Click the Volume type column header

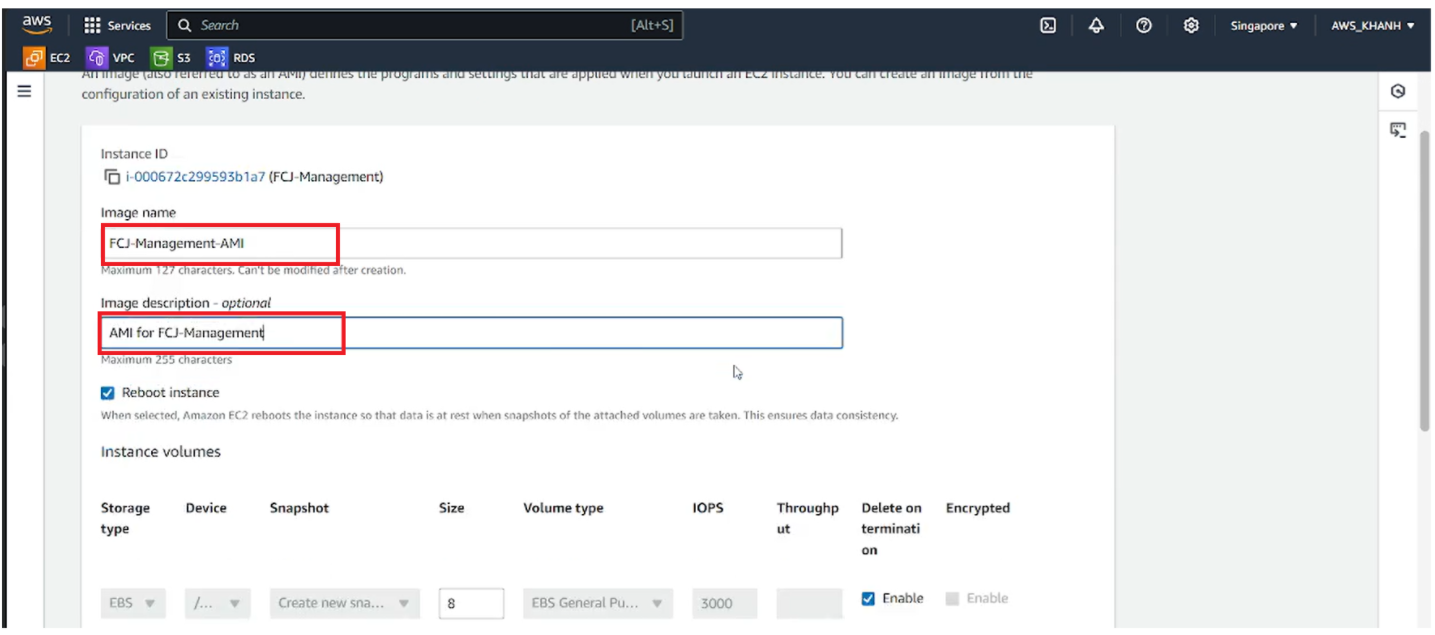[563, 508]
